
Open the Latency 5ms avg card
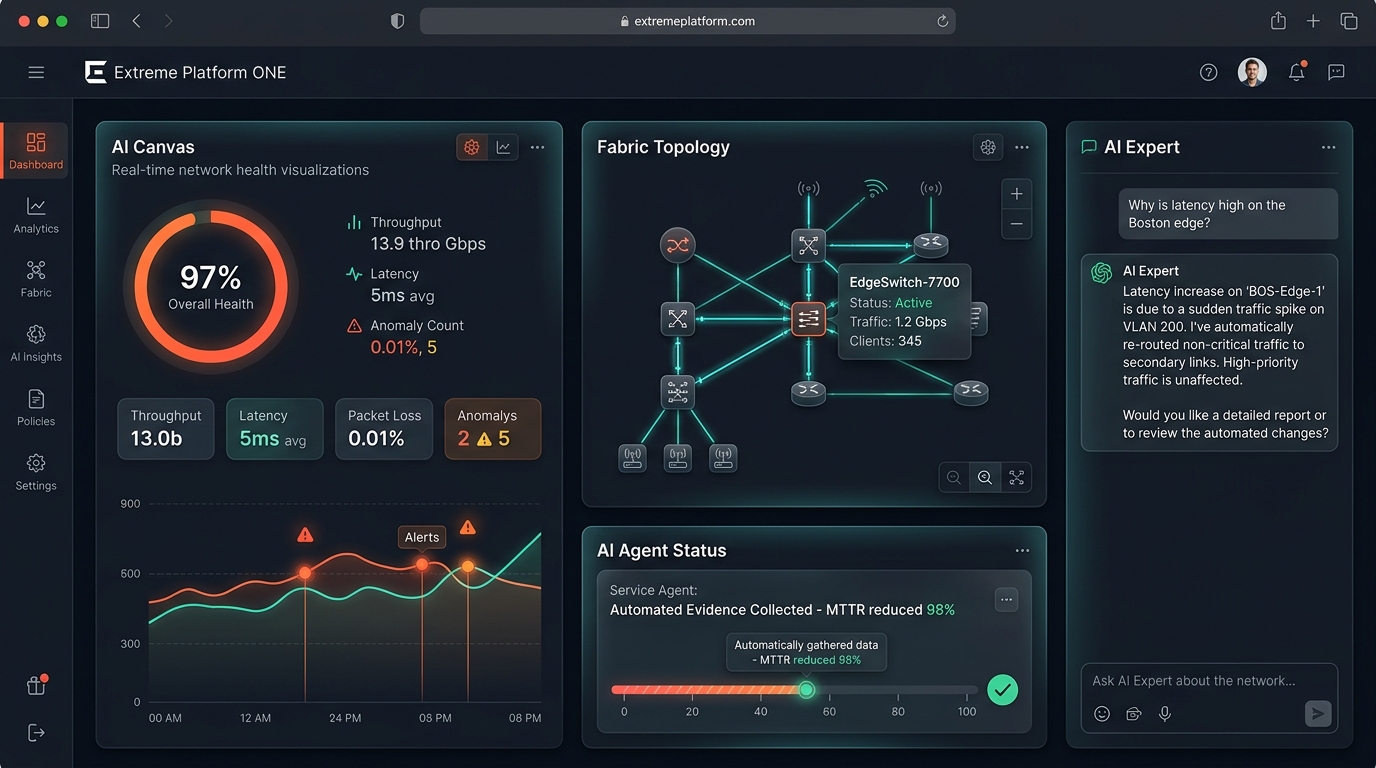point(275,429)
